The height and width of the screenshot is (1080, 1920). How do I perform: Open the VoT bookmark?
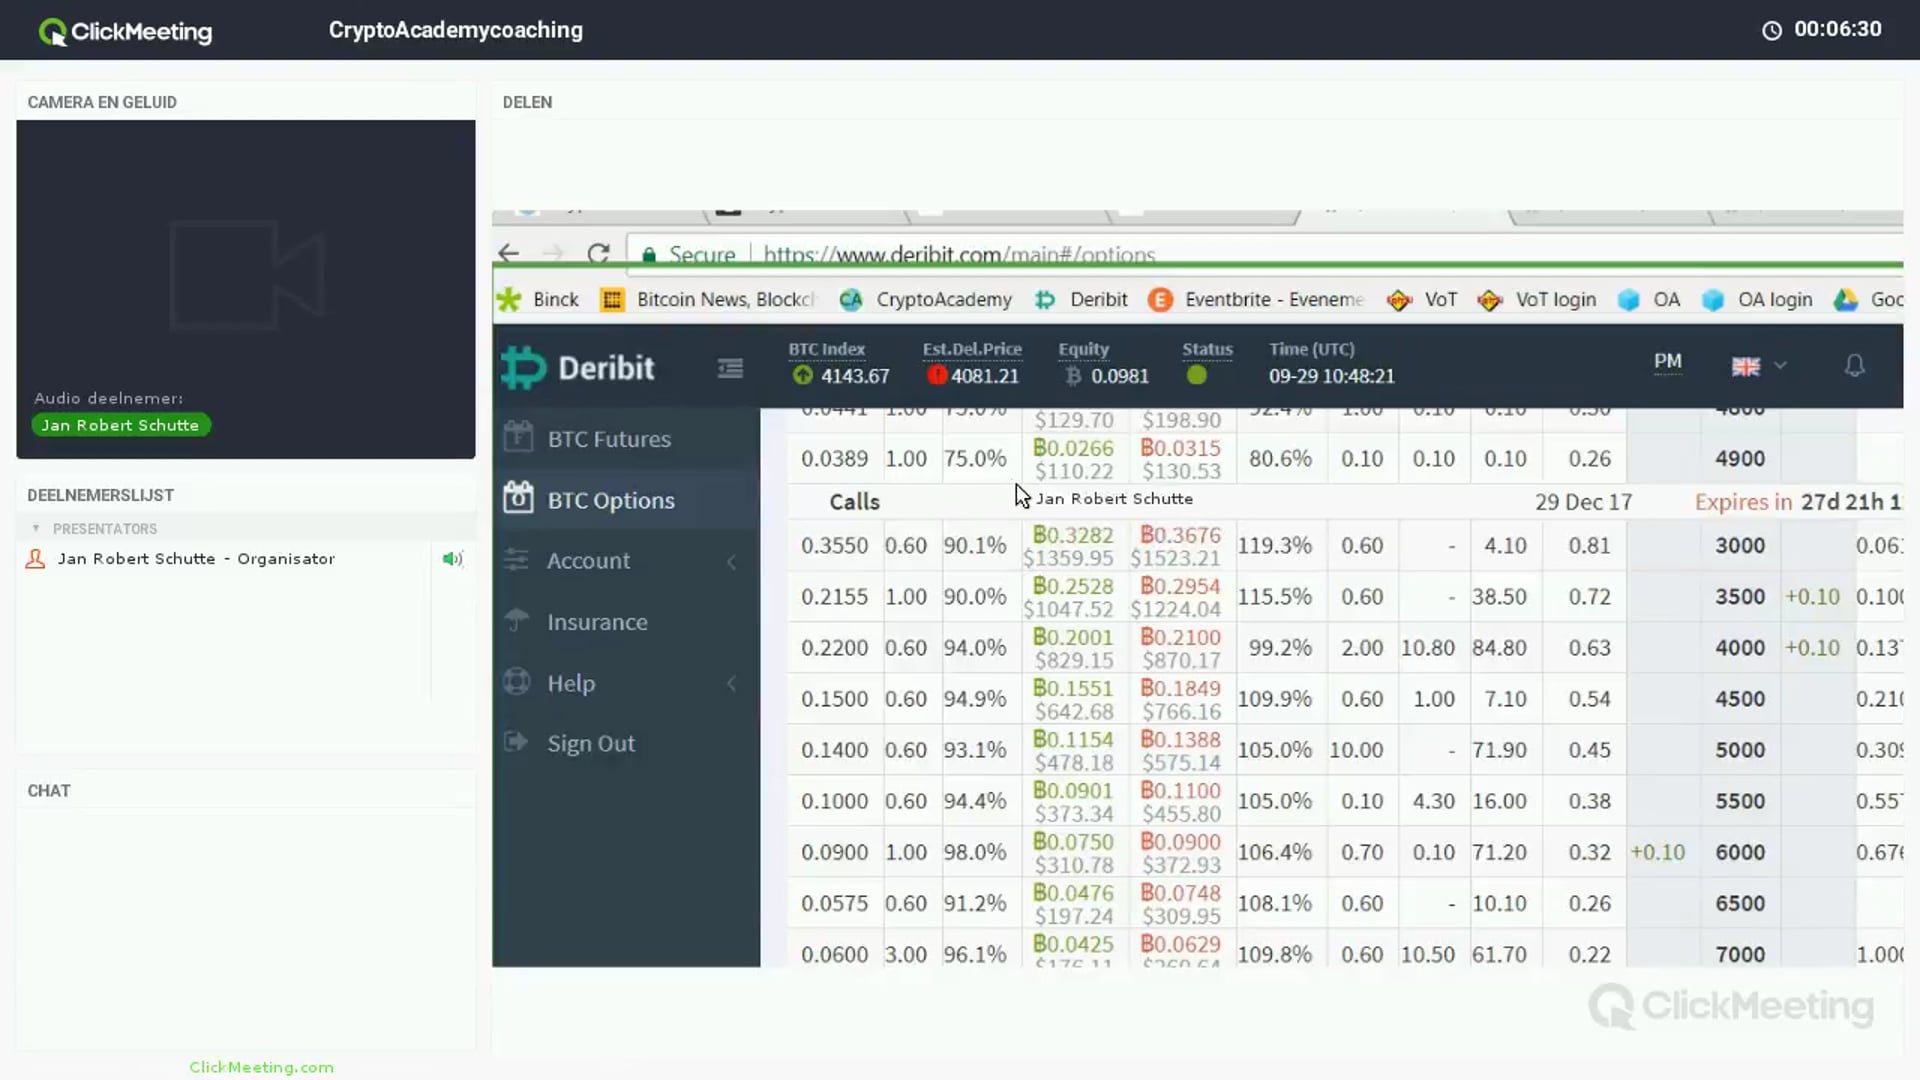click(x=1422, y=299)
